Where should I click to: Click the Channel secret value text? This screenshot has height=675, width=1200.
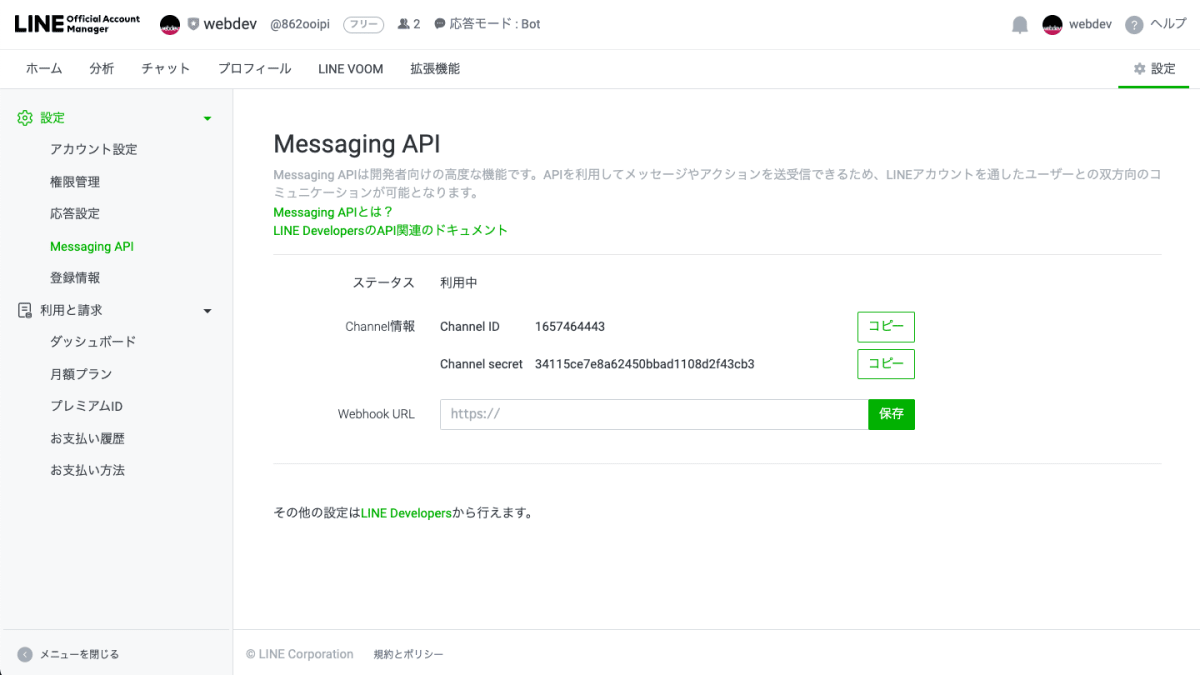[645, 364]
